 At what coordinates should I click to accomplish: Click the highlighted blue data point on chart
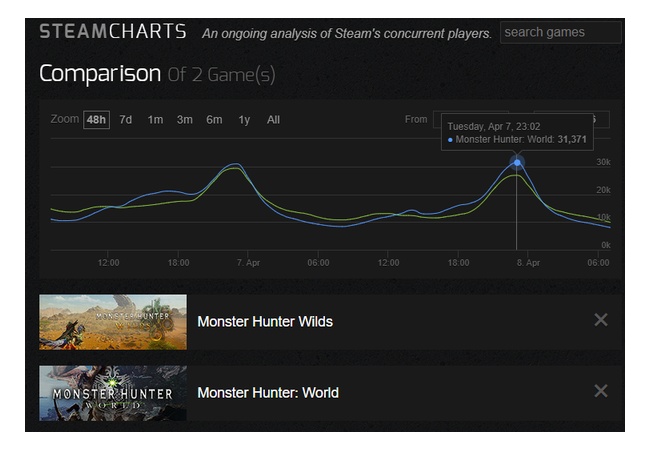[517, 162]
